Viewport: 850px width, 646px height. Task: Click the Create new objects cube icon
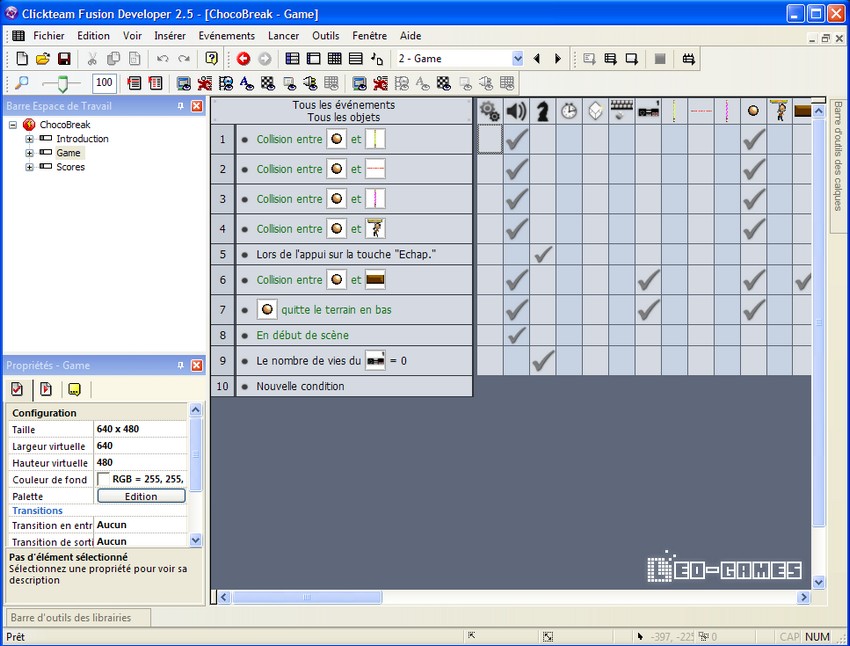(595, 111)
